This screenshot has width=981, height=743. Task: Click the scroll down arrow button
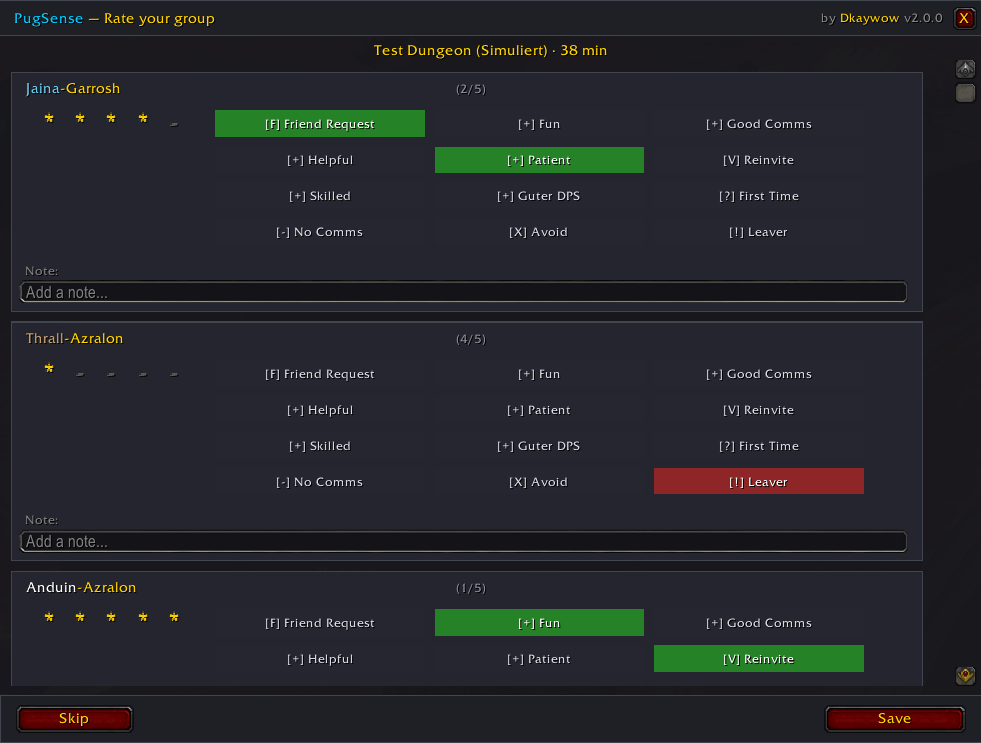click(x=965, y=675)
